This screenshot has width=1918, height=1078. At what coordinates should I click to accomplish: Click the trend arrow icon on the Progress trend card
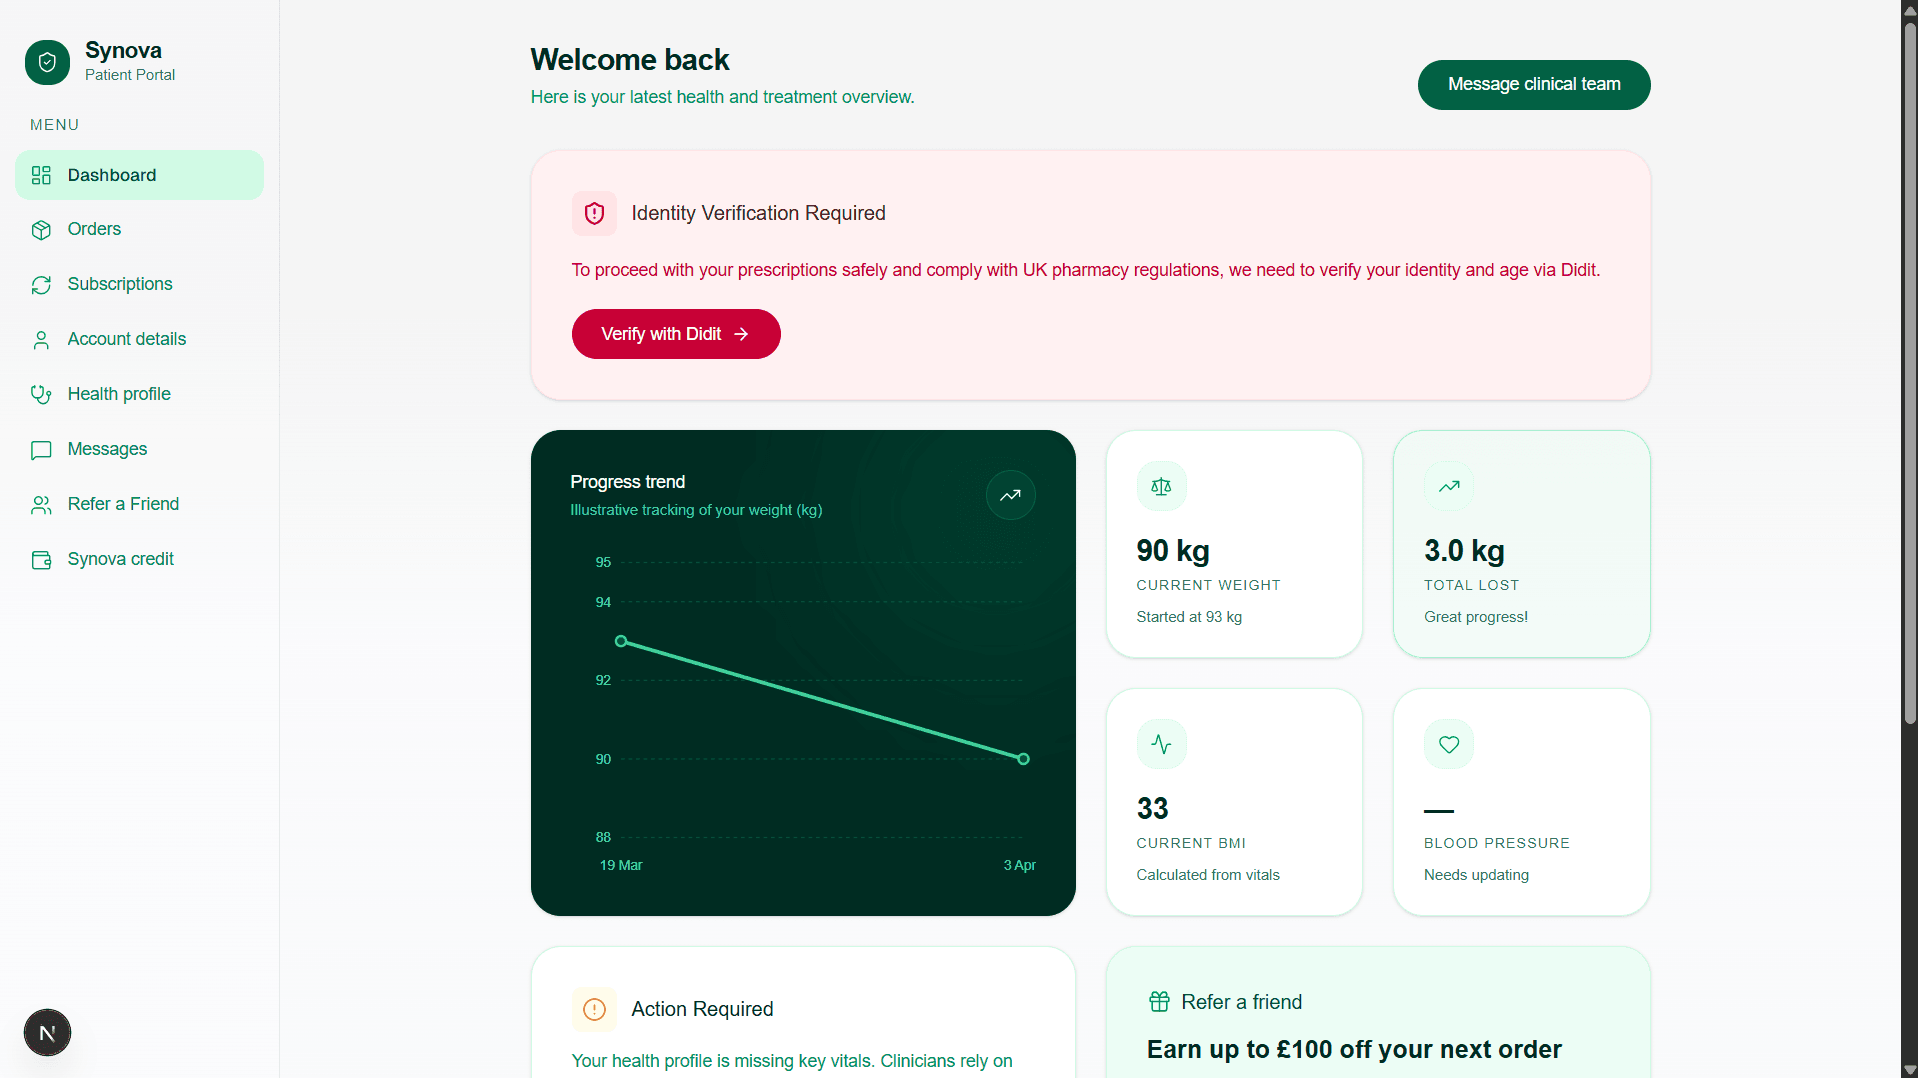click(1010, 495)
